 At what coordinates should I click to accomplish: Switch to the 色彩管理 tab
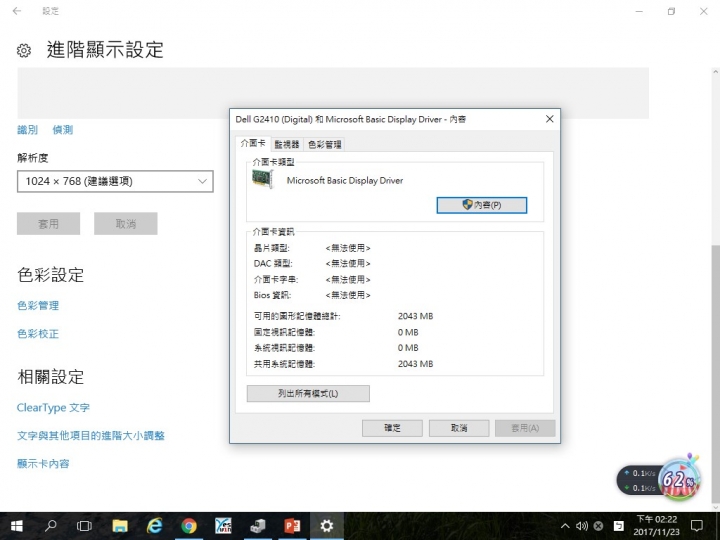pyautogui.click(x=325, y=145)
